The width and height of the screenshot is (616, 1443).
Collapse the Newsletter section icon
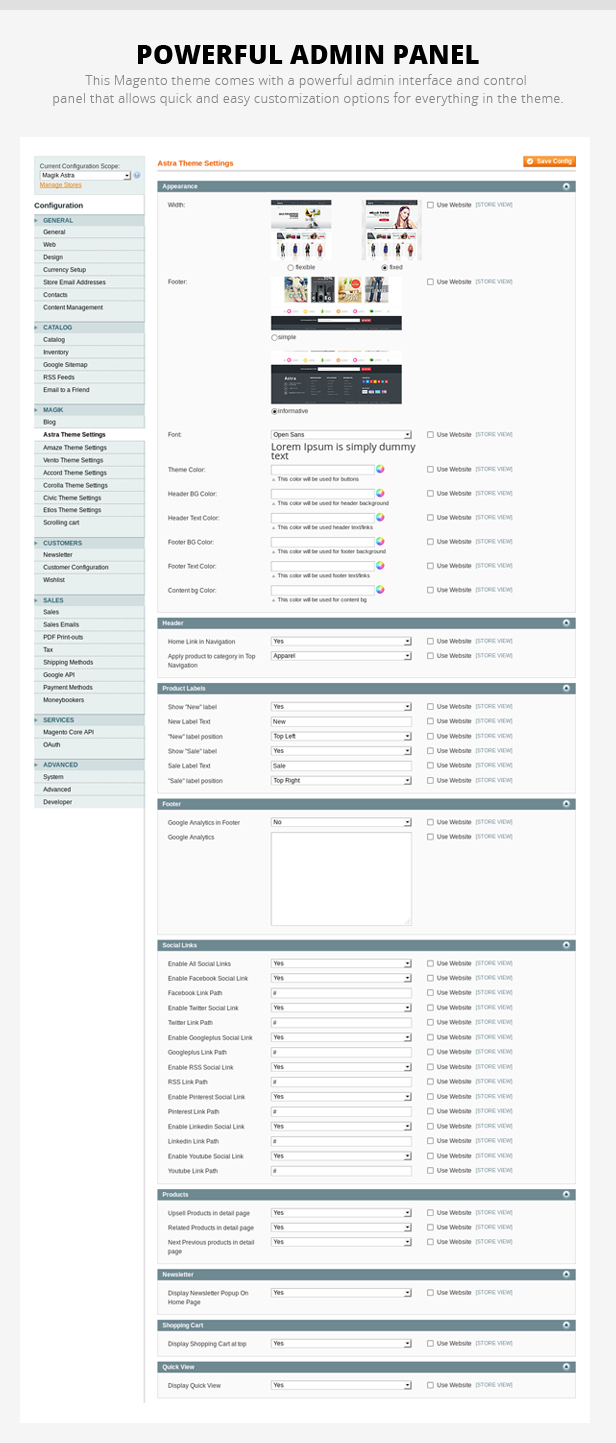567,1274
